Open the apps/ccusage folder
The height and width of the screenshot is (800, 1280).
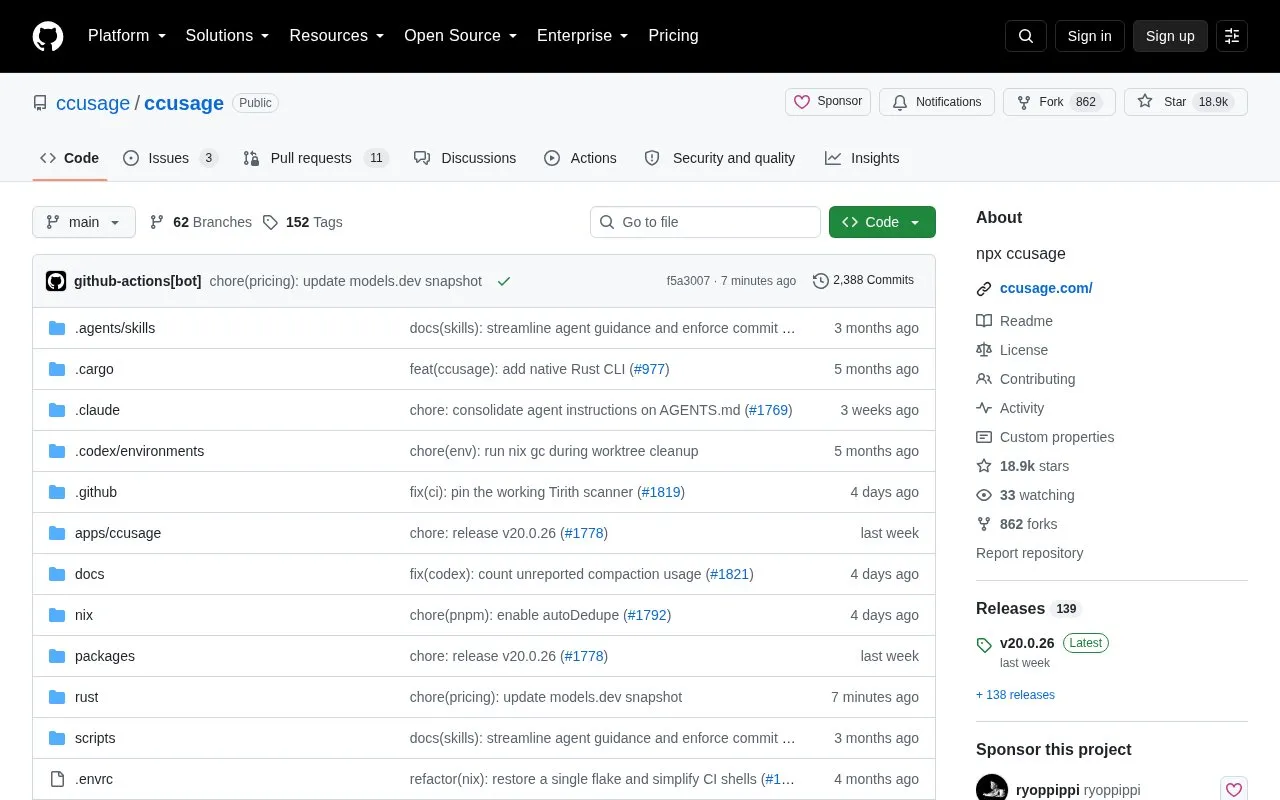(118, 533)
